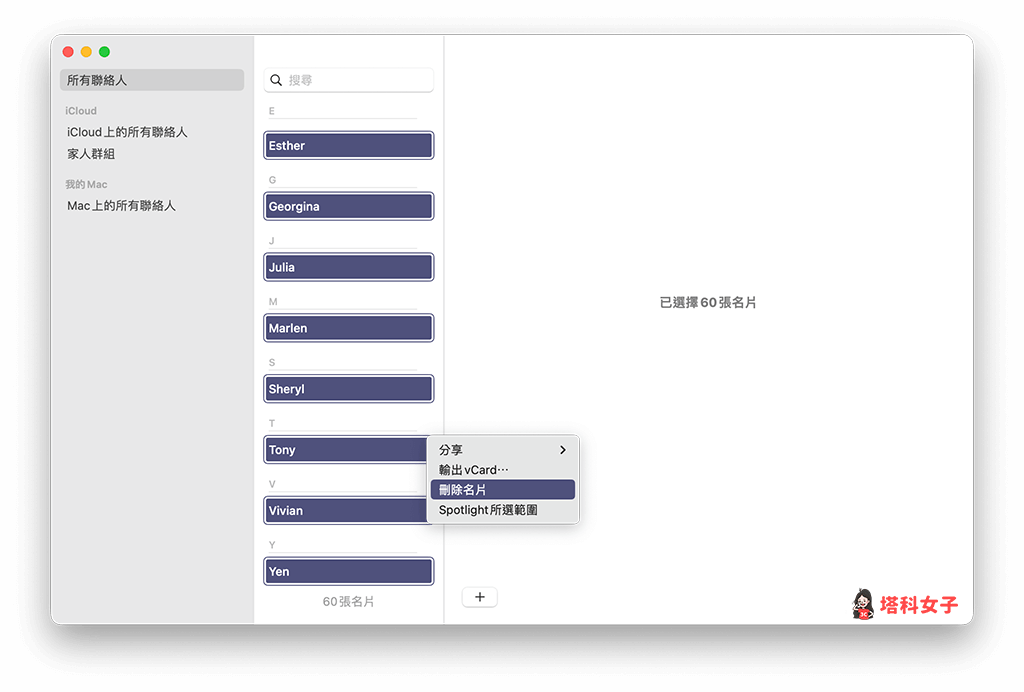Open the 家人群組 group
Screen dimensions: 1024x692
91,154
